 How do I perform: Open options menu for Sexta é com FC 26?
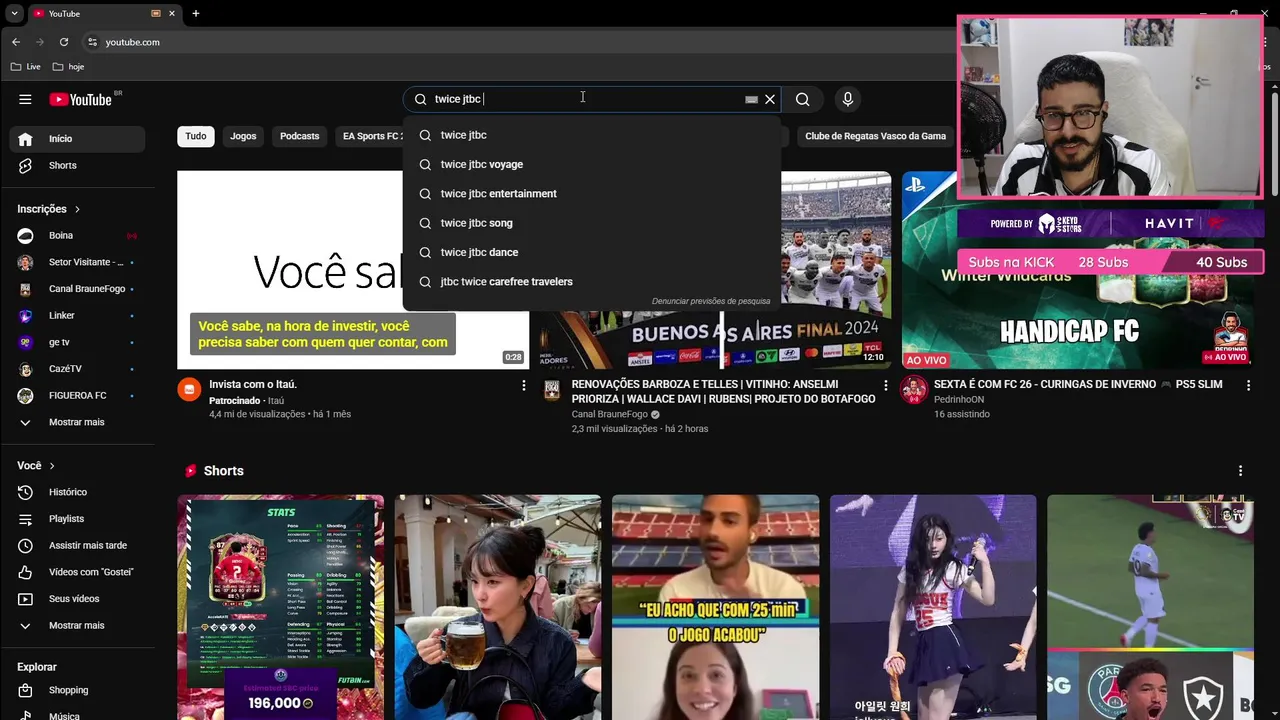[1248, 385]
